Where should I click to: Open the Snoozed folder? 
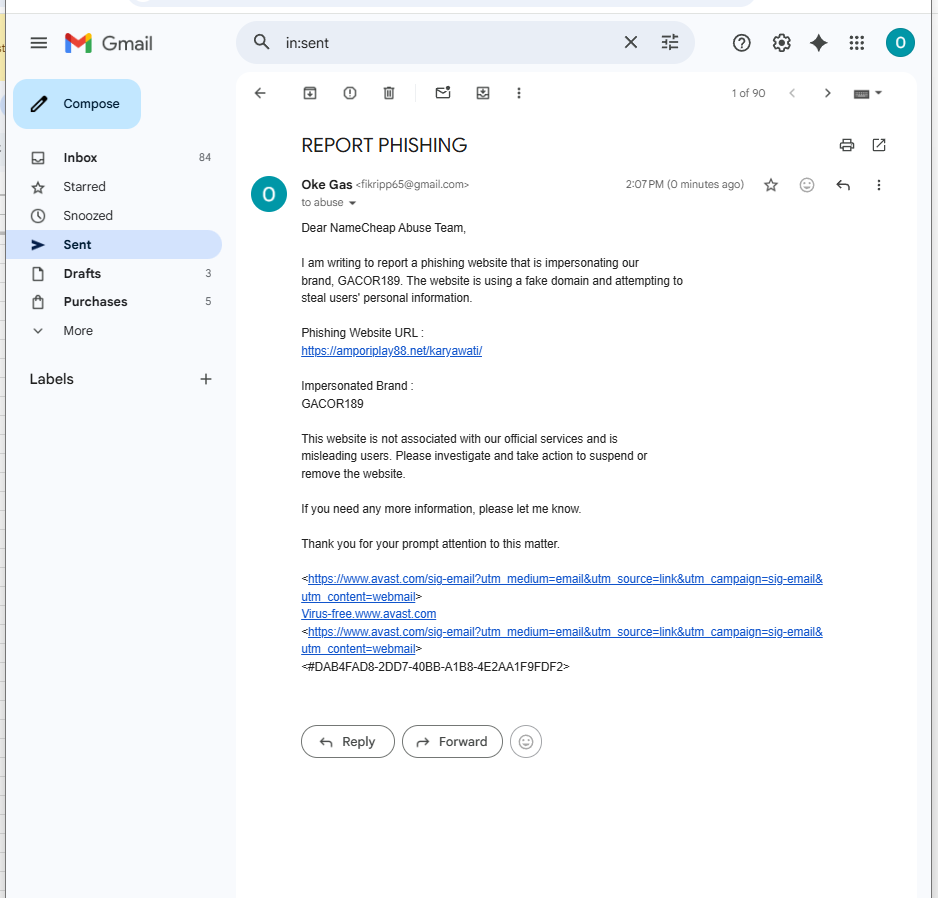pyautogui.click(x=114, y=215)
